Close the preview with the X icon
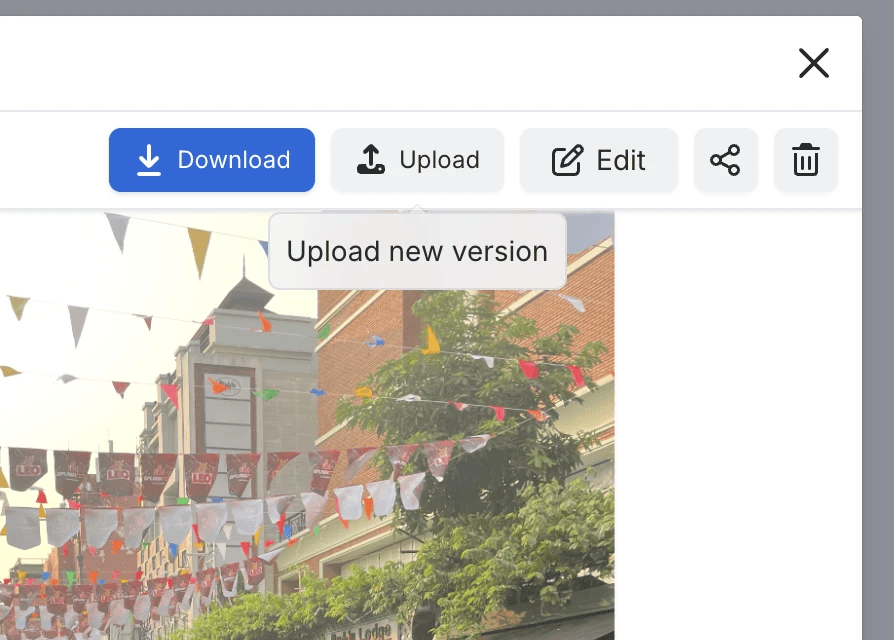 pos(813,63)
